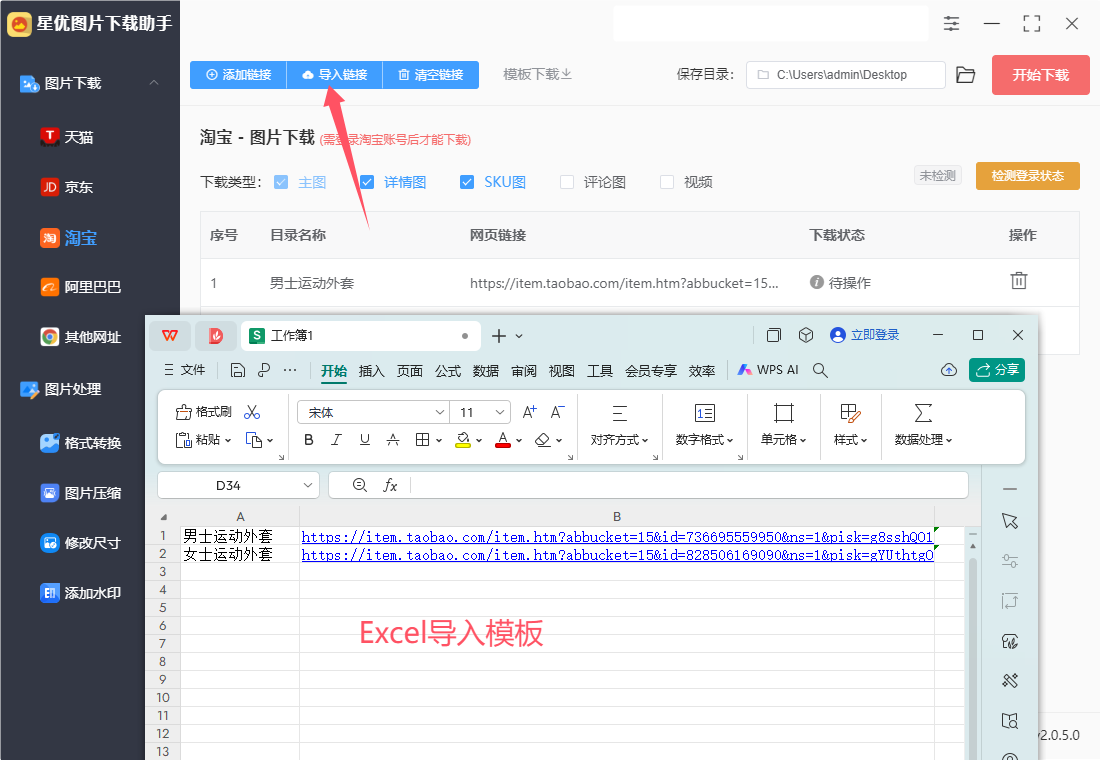The image size is (1100, 760).
Task: Switch to the 公式 ribbon tab
Action: pyautogui.click(x=448, y=371)
